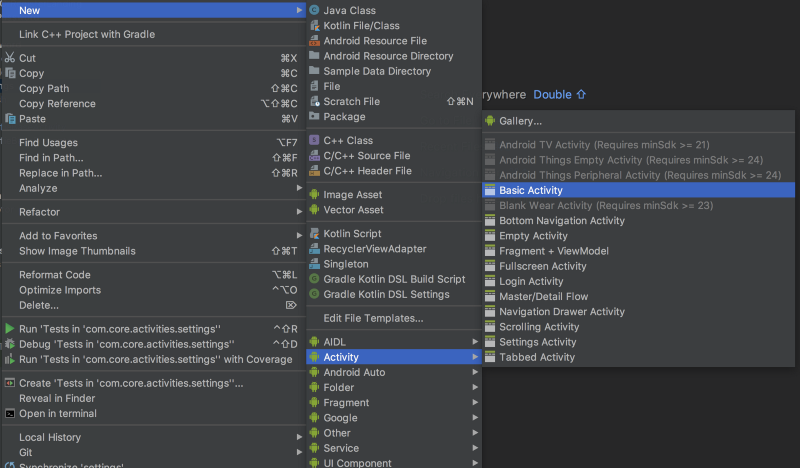Screen dimensions: 800x468
Task: Click the Double Shift shortcut hint text
Action: pyautogui.click(x=560, y=94)
